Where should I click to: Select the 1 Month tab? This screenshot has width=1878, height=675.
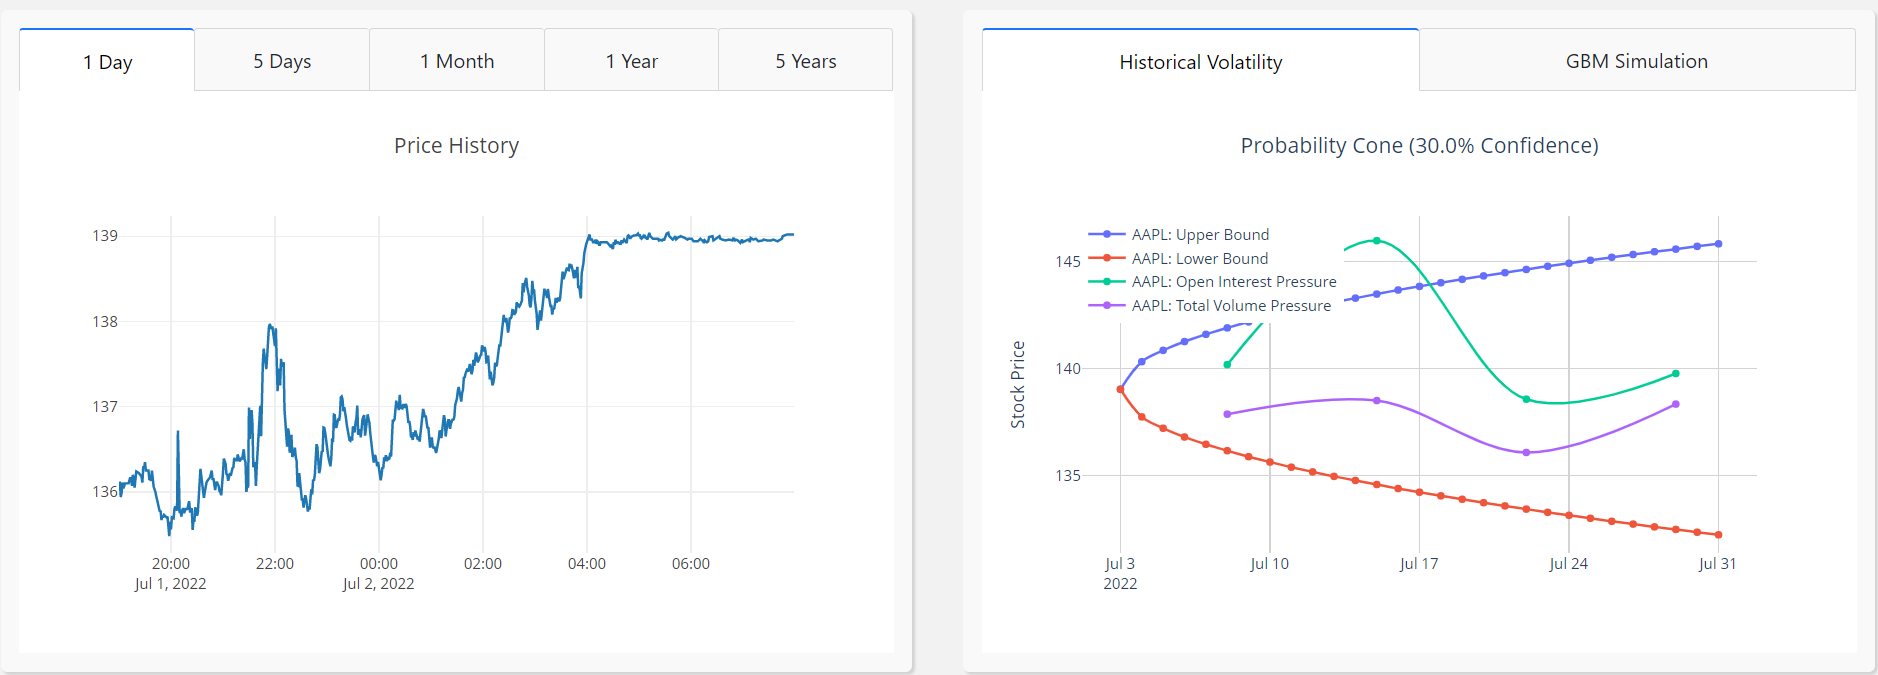tap(457, 61)
